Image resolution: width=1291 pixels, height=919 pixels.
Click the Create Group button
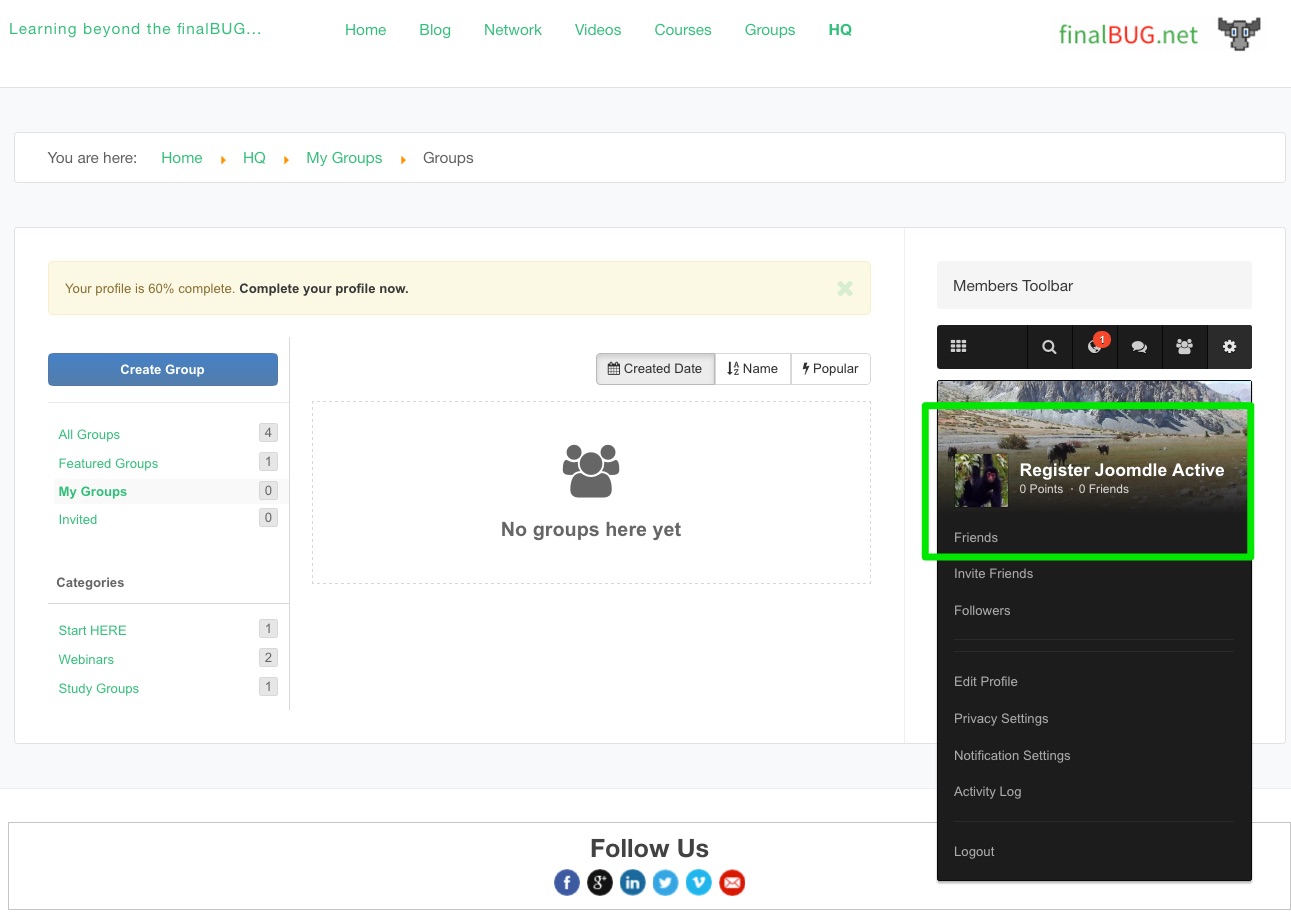(x=163, y=369)
